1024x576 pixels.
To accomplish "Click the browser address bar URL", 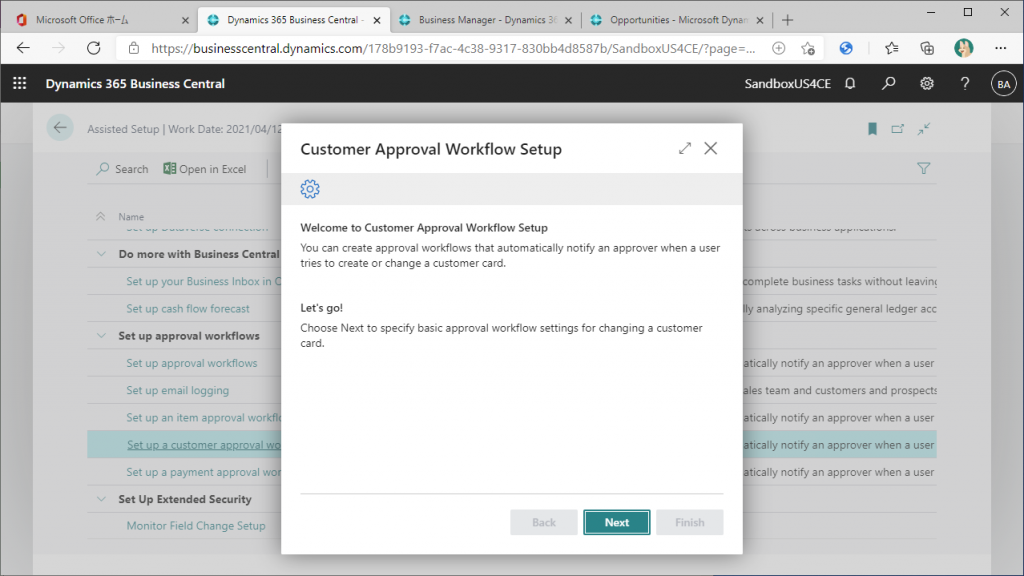I will tap(453, 48).
